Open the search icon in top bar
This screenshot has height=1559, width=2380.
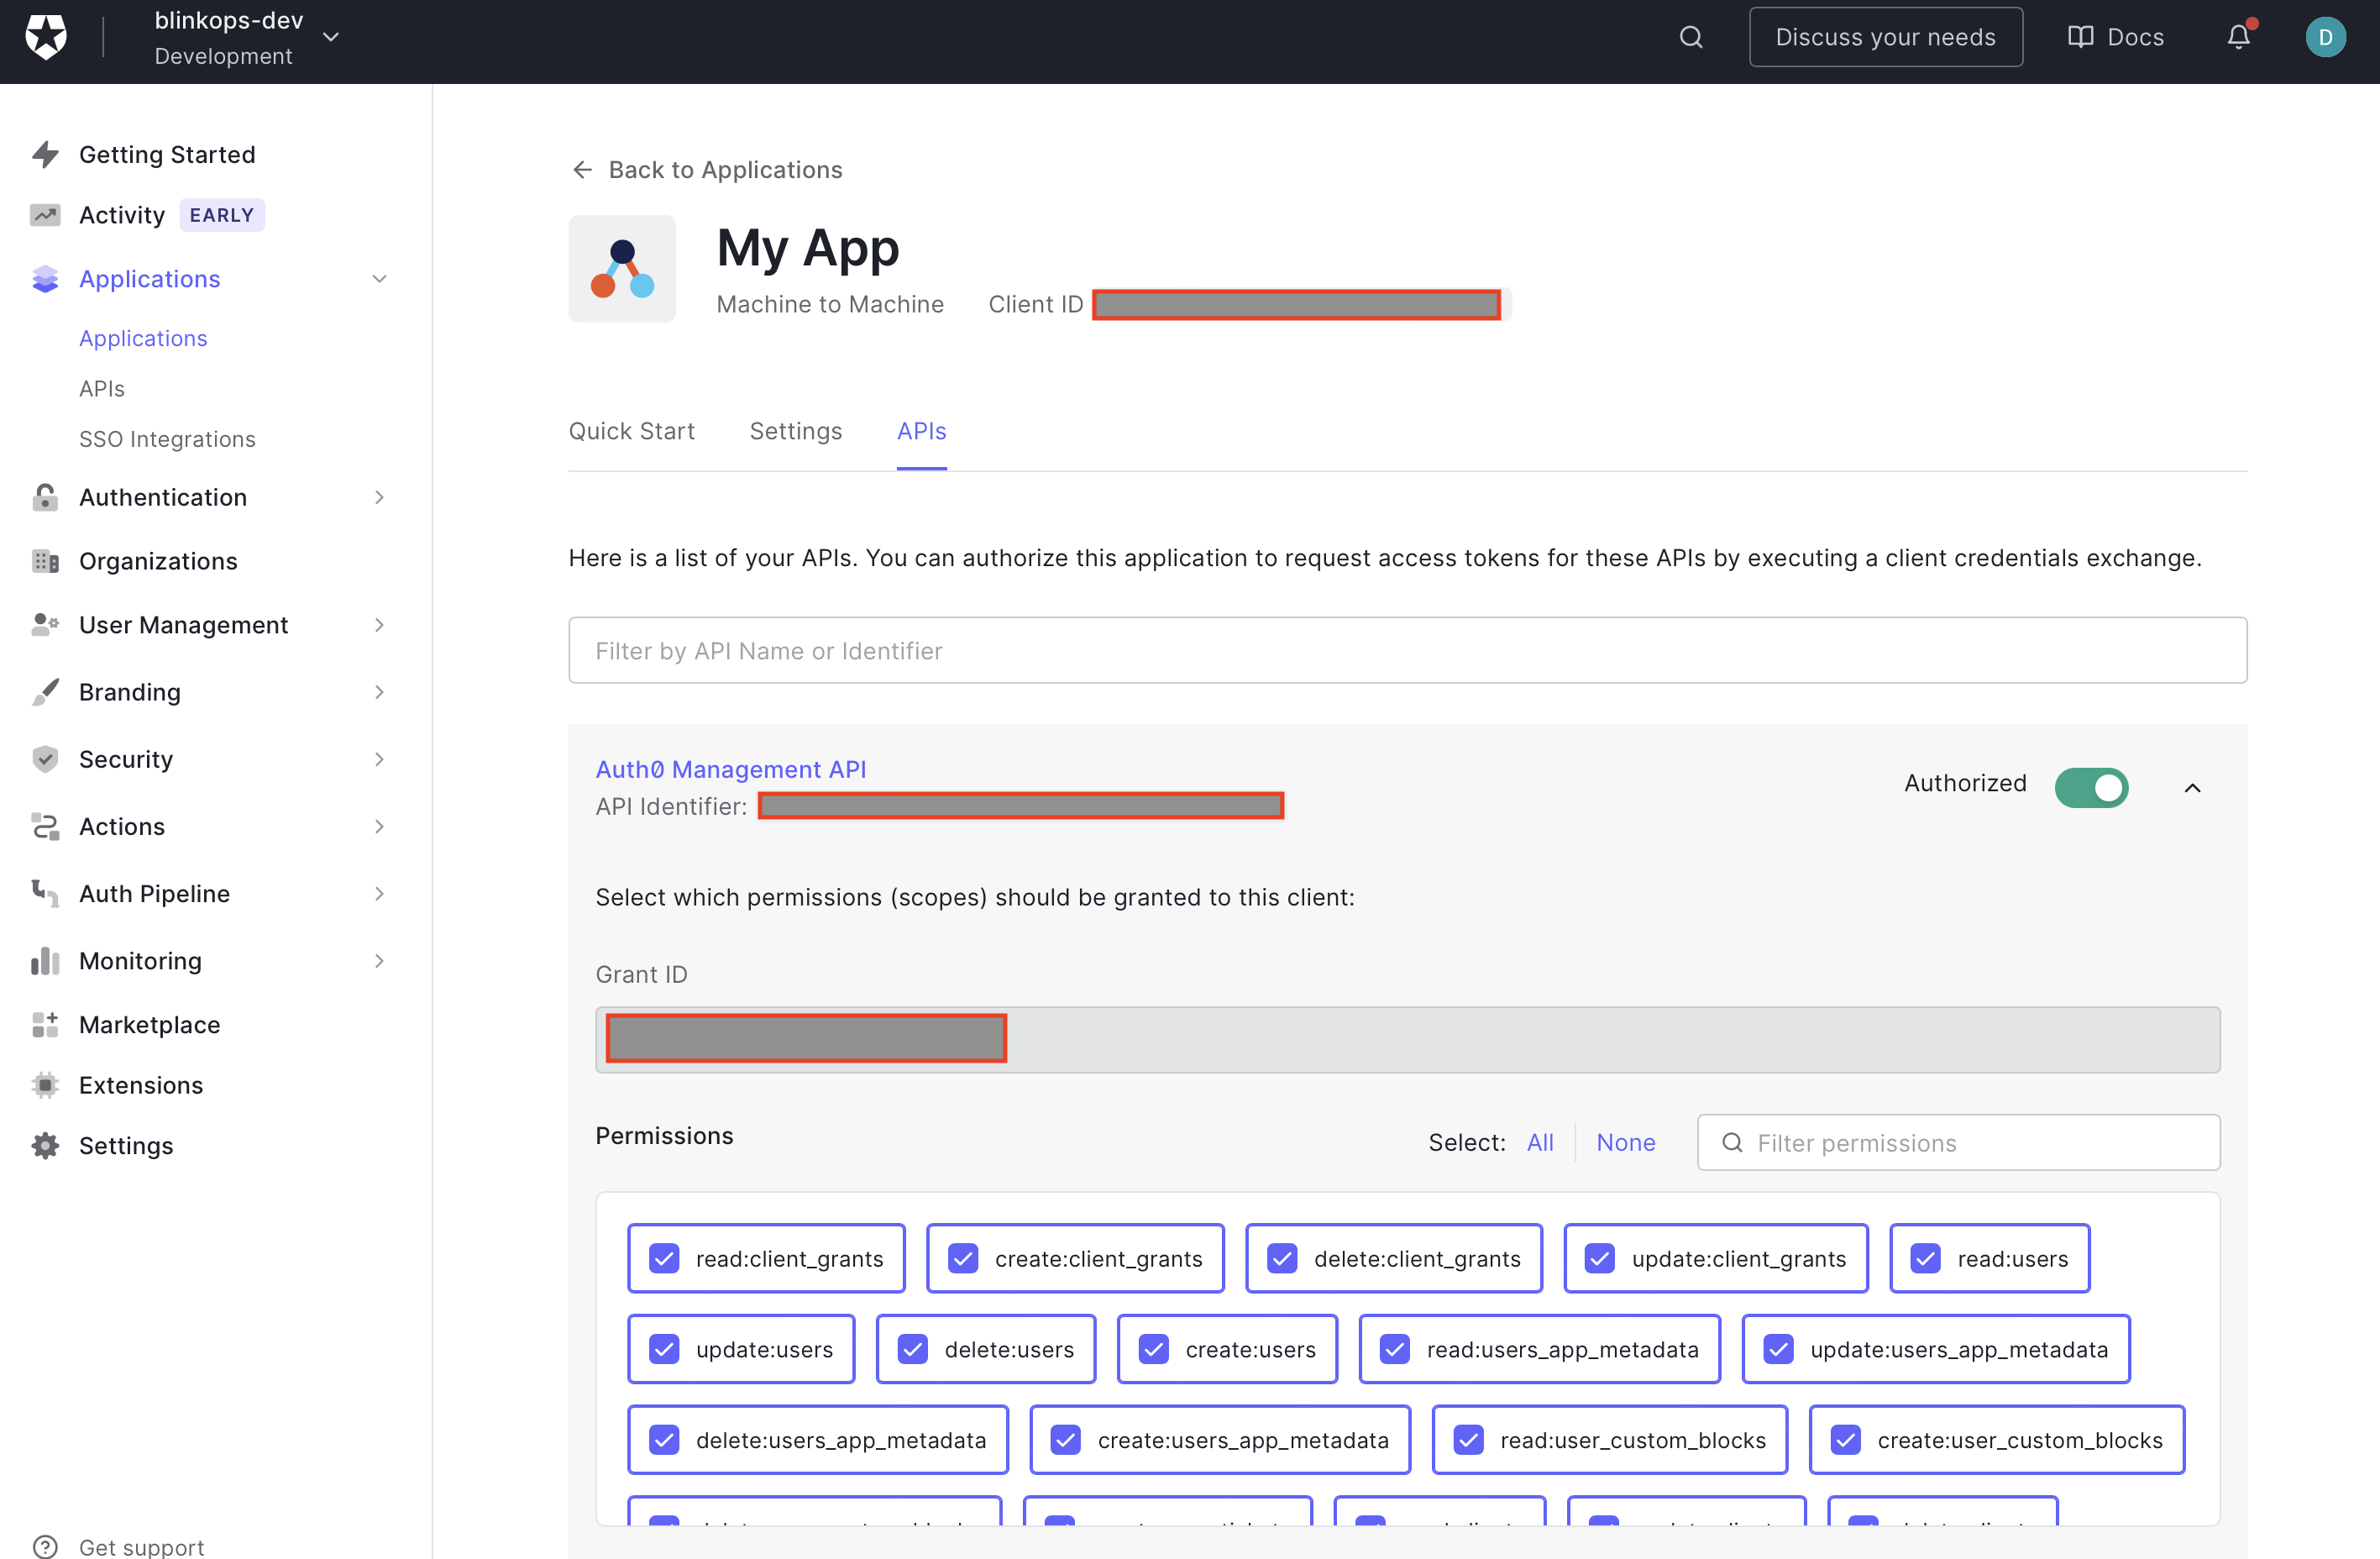click(1690, 37)
